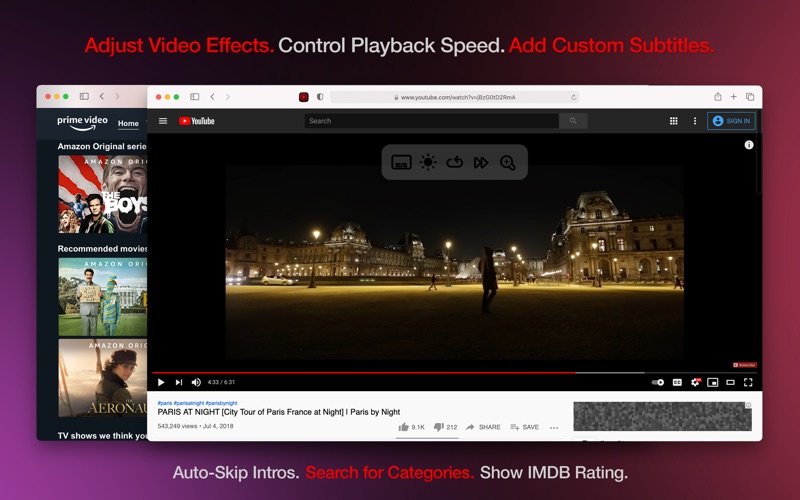Enable miniplayer mode

click(x=712, y=382)
